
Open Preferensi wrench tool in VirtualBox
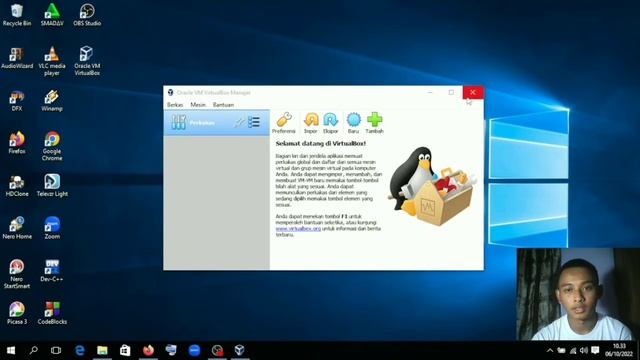284,123
